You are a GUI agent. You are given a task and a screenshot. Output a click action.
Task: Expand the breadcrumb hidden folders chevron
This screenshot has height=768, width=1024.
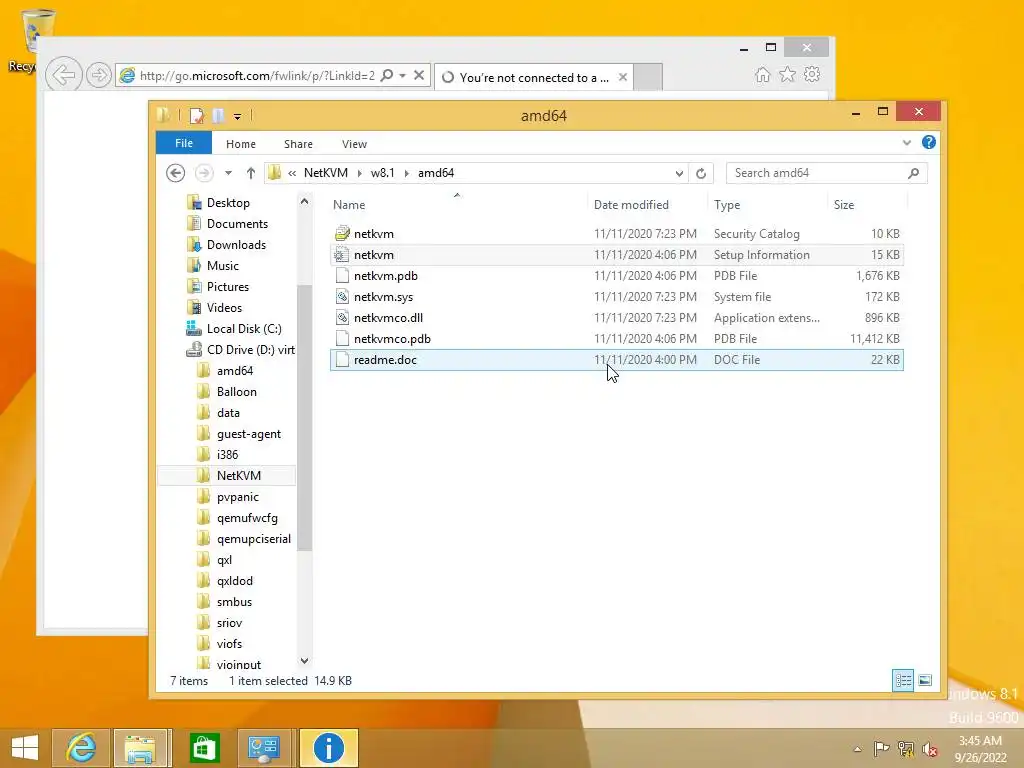click(x=292, y=173)
